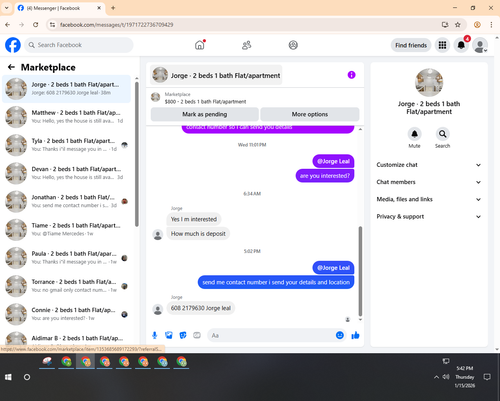Open the Windows Start button
This screenshot has height=401, width=500.
coord(8,377)
